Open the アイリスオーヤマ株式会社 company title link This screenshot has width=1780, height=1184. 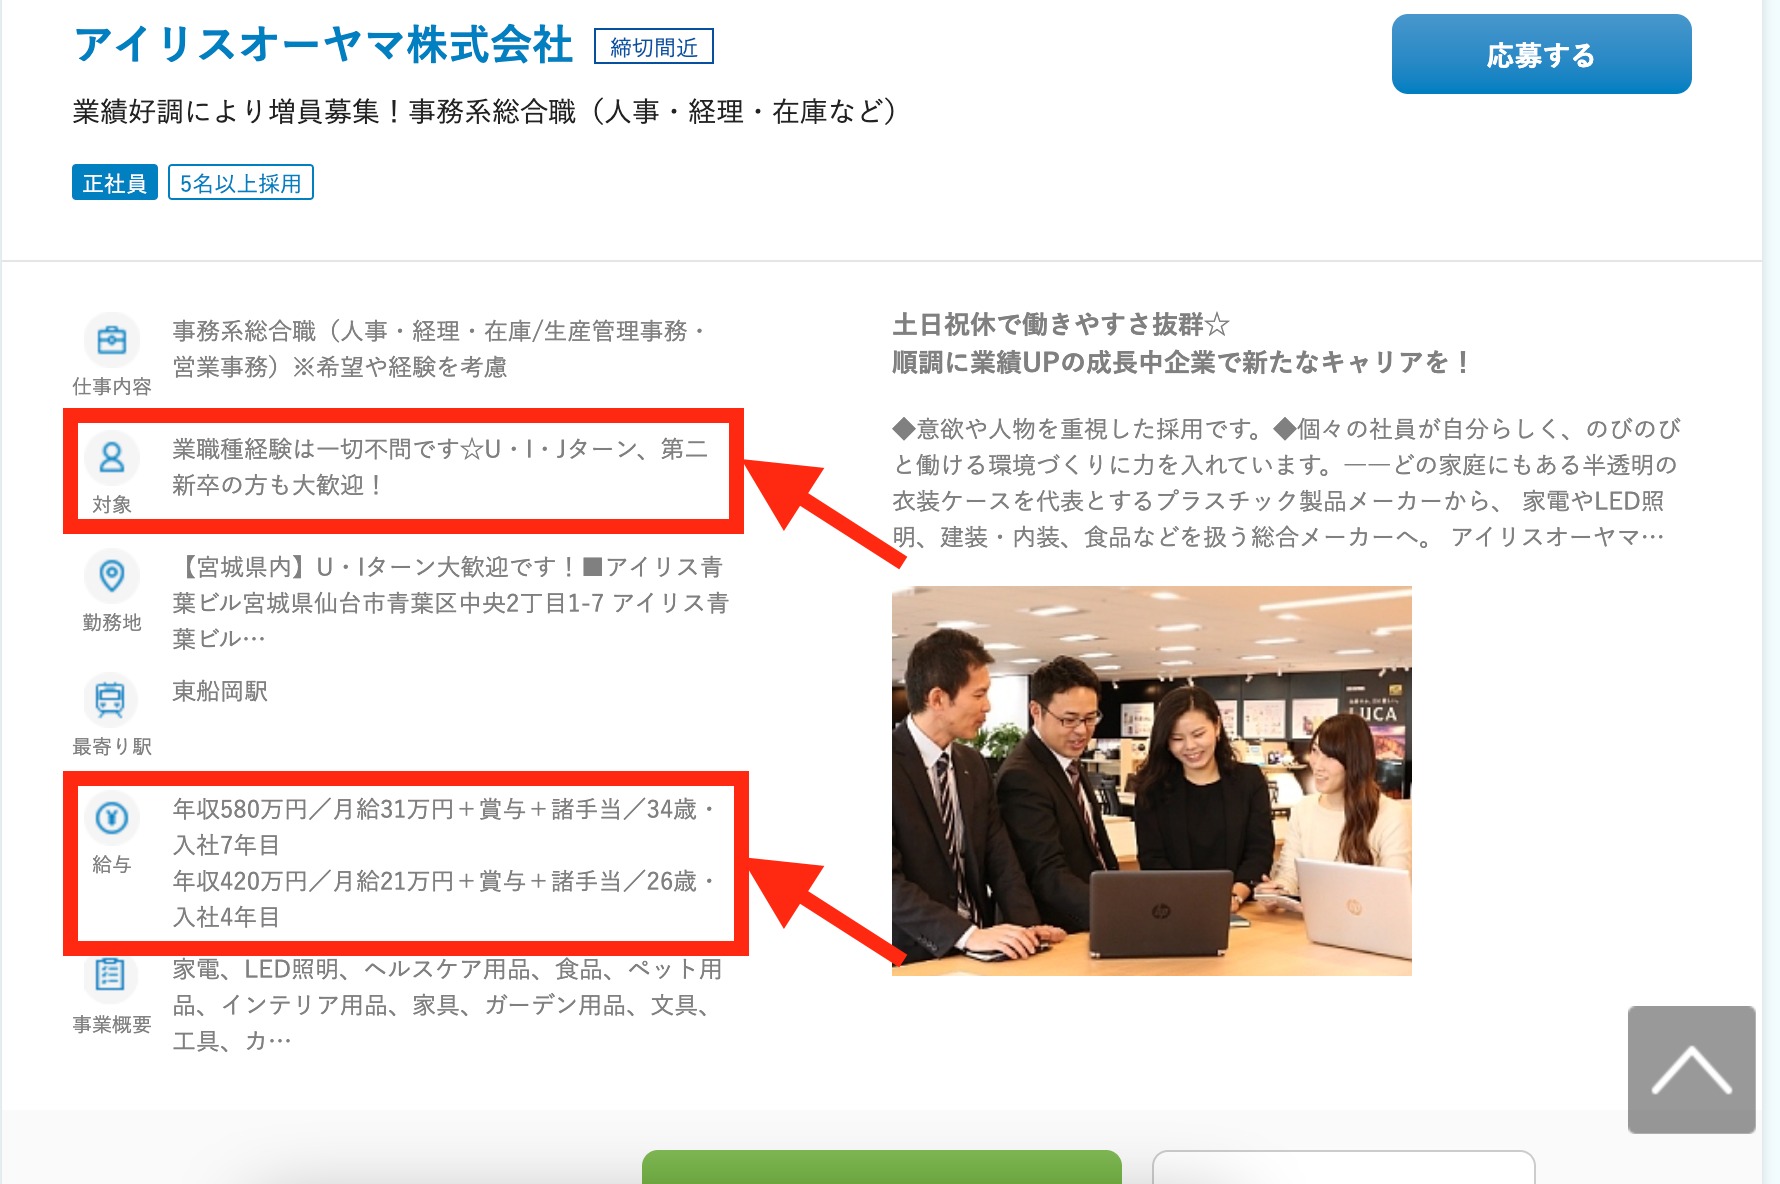pos(323,45)
